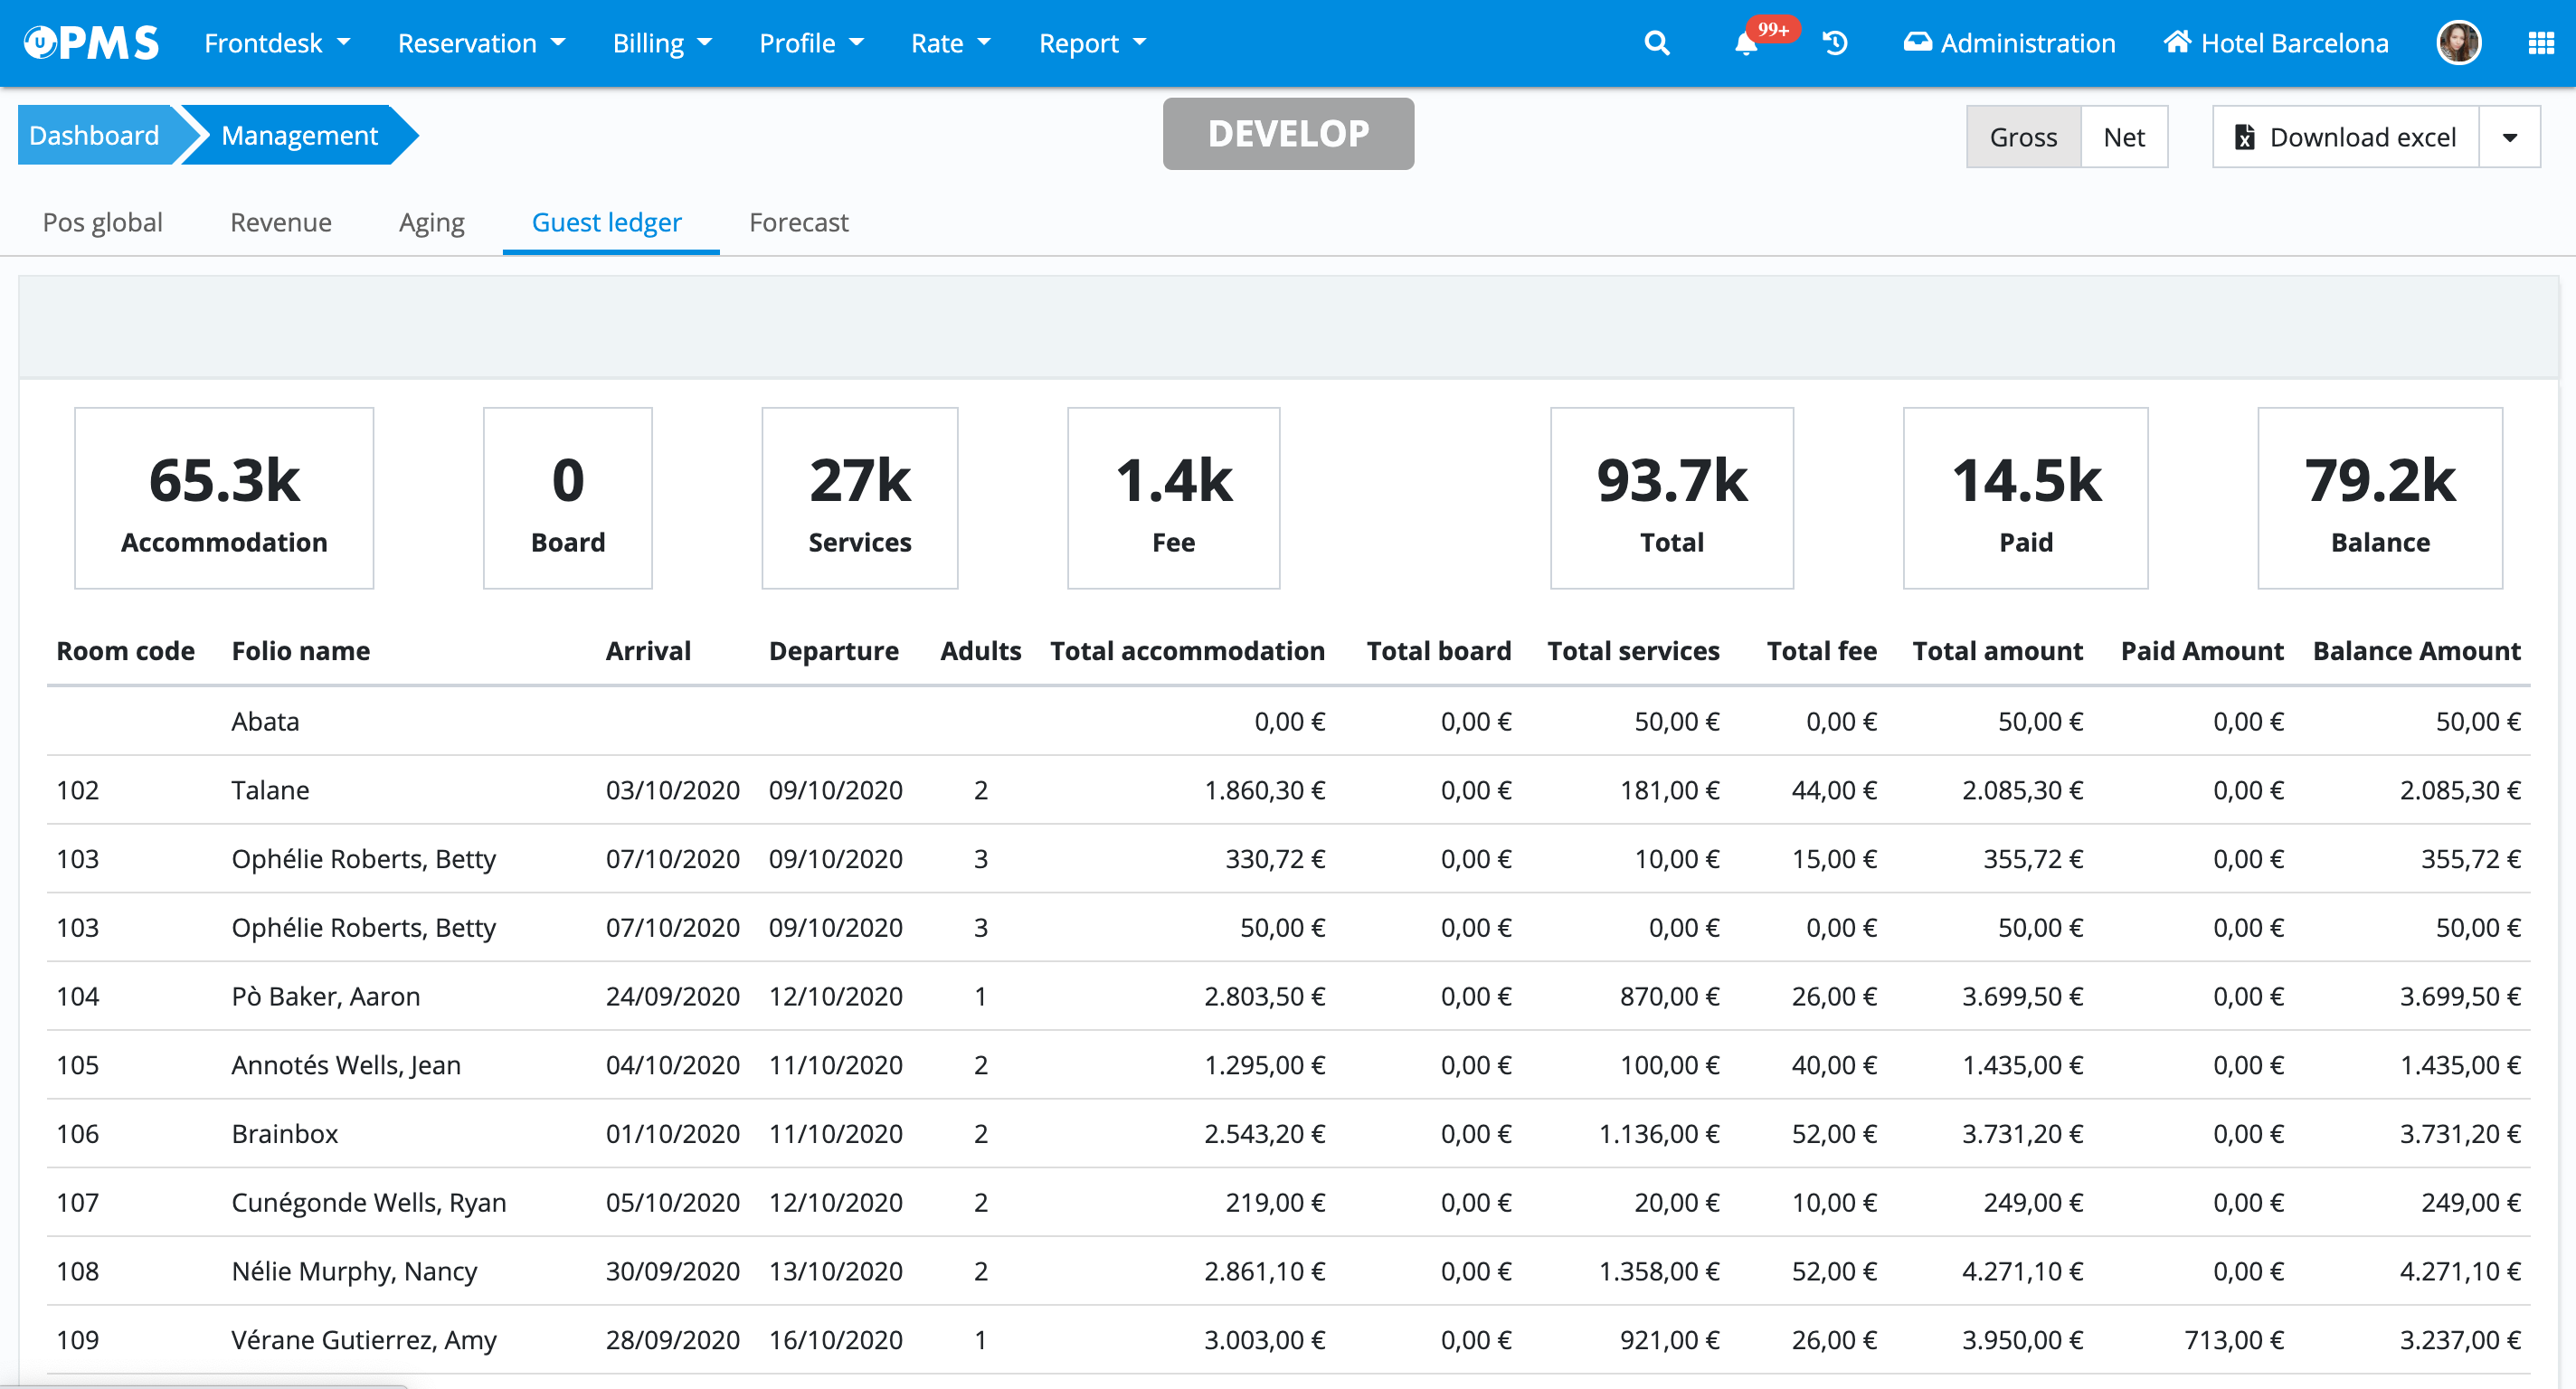Open the apps grid icon
The height and width of the screenshot is (1389, 2576).
[x=2540, y=43]
